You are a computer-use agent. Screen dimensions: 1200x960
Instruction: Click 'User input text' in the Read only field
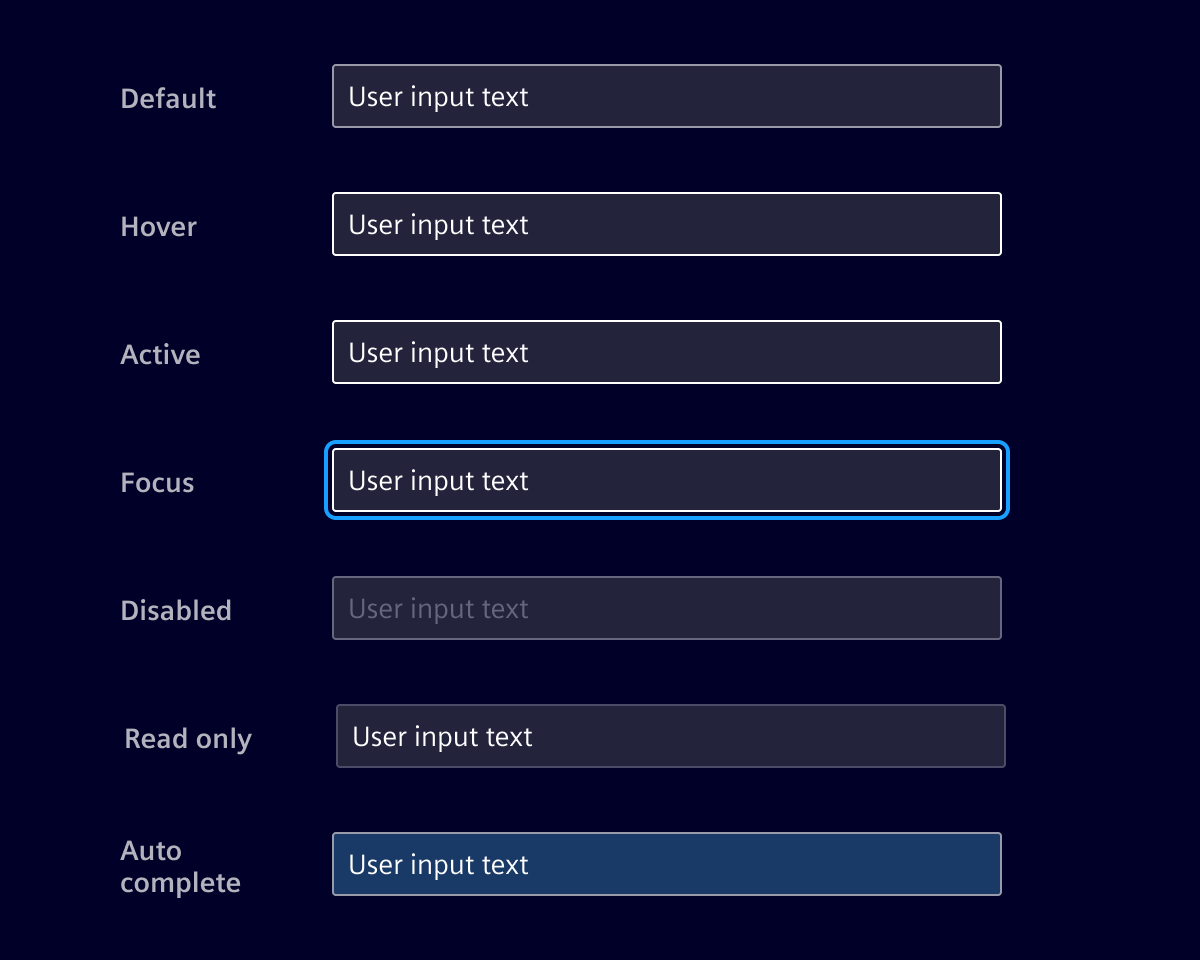coord(441,736)
